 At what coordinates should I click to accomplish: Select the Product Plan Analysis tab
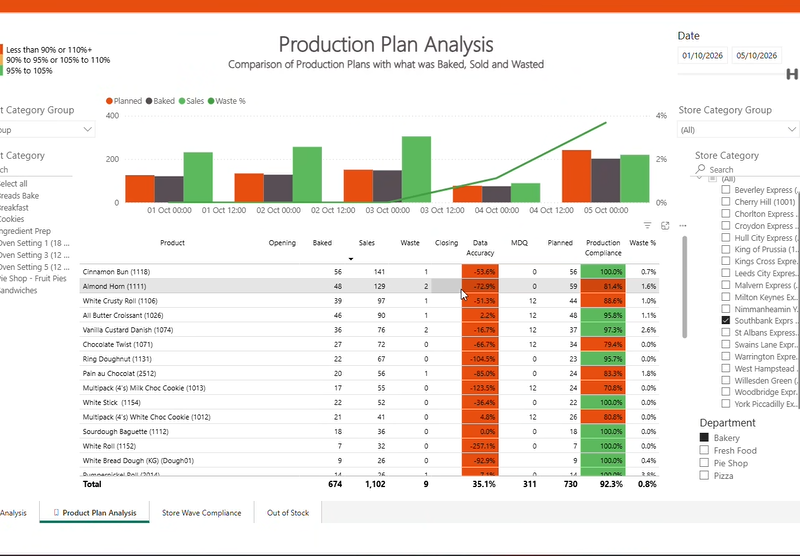[x=94, y=513]
